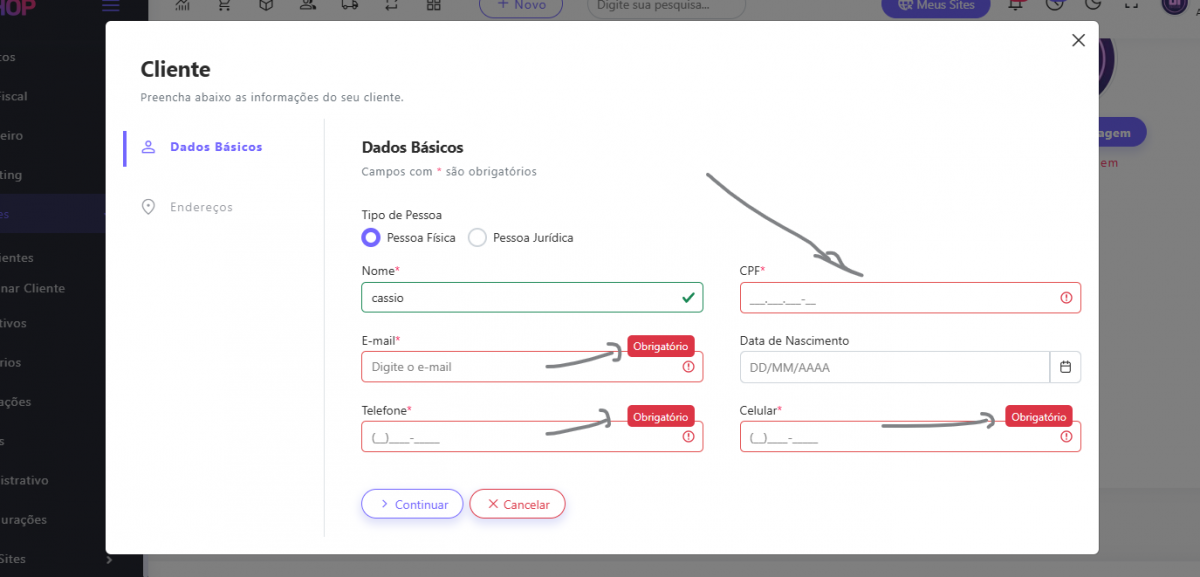
Task: Click the green checkmark in Nome field
Action: (x=688, y=298)
